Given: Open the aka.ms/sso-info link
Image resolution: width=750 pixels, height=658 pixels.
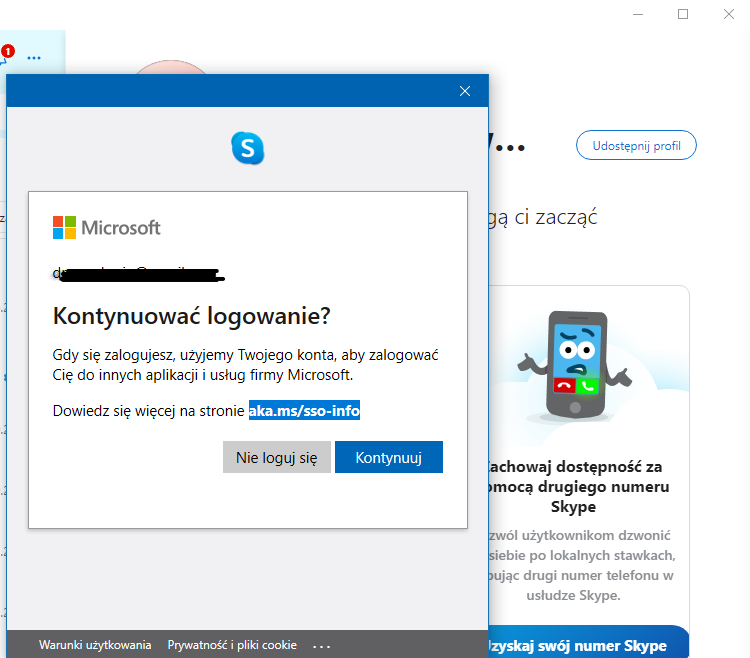Looking at the screenshot, I should tap(304, 411).
